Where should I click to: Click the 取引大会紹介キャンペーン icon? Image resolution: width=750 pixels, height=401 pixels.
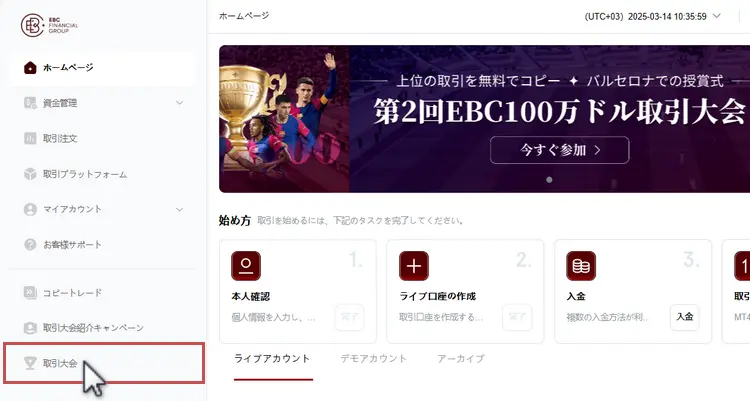[x=30, y=328]
